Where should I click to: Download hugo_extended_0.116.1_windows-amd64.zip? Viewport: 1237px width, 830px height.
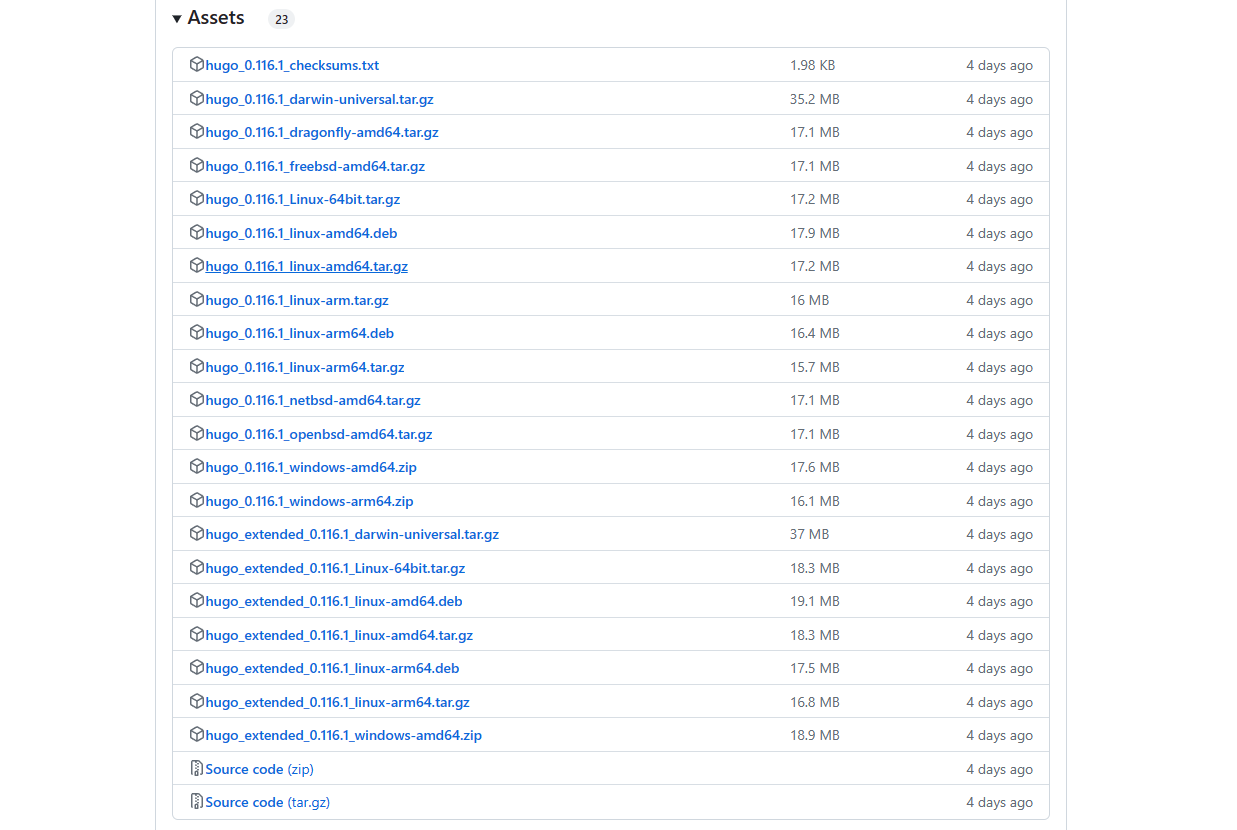coord(344,736)
